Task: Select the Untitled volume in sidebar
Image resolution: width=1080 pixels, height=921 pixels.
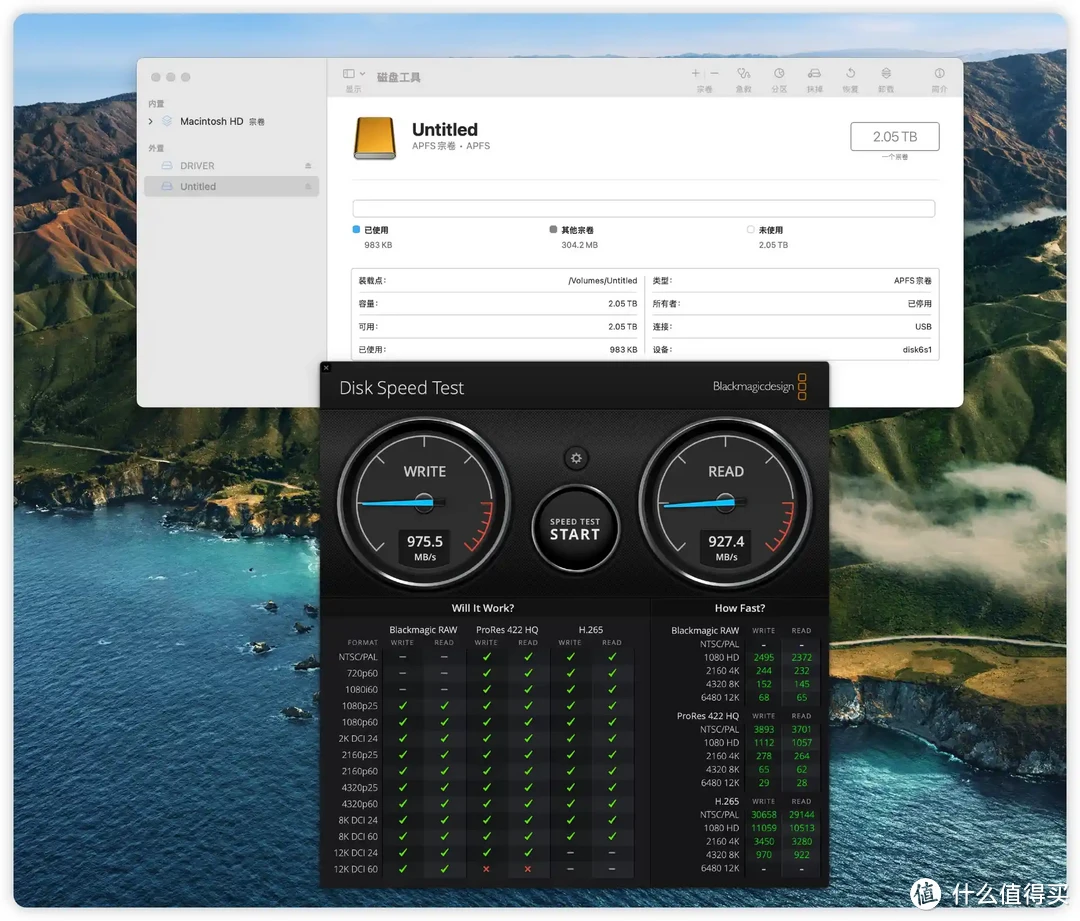Action: (x=200, y=186)
